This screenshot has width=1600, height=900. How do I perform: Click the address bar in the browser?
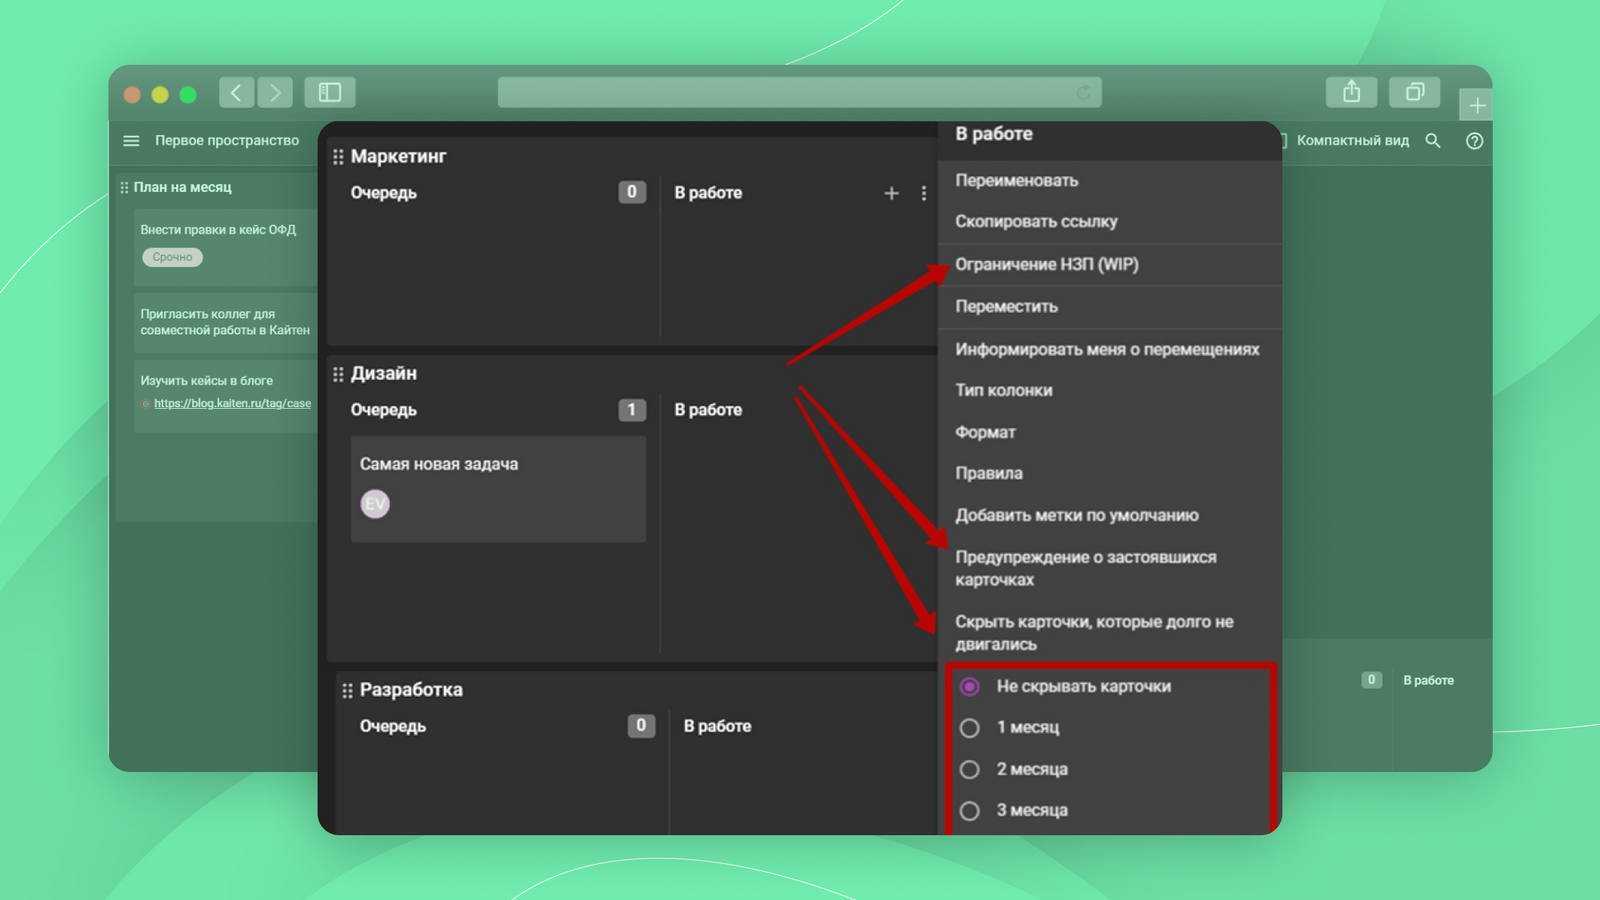point(800,93)
